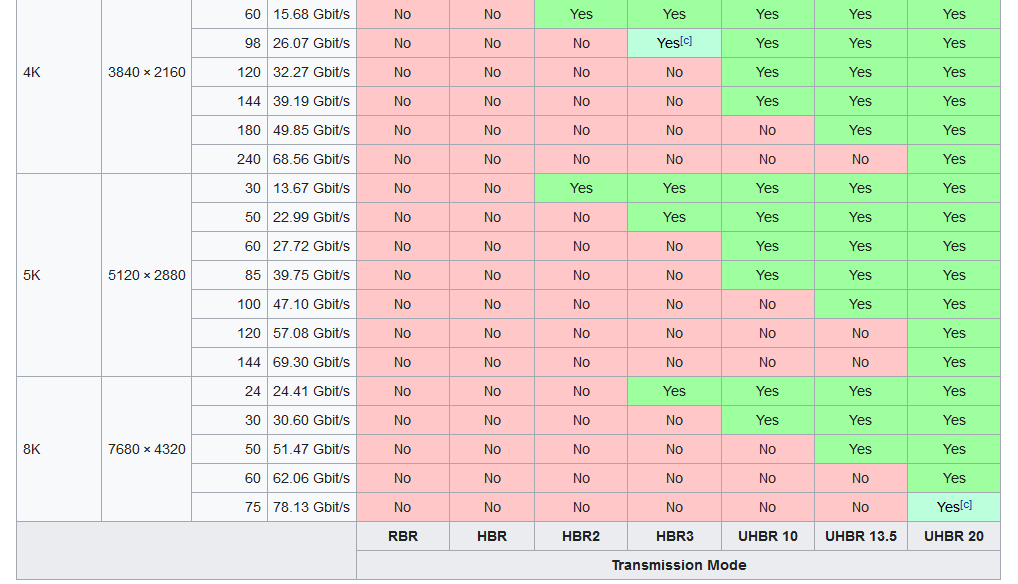Select the HBR3 column header
The width and height of the screenshot is (1018, 584).
coord(675,537)
